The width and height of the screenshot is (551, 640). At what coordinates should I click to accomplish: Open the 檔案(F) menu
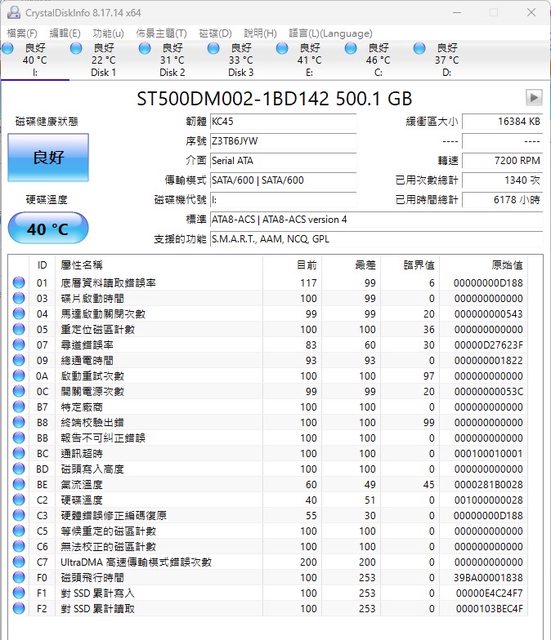click(22, 33)
